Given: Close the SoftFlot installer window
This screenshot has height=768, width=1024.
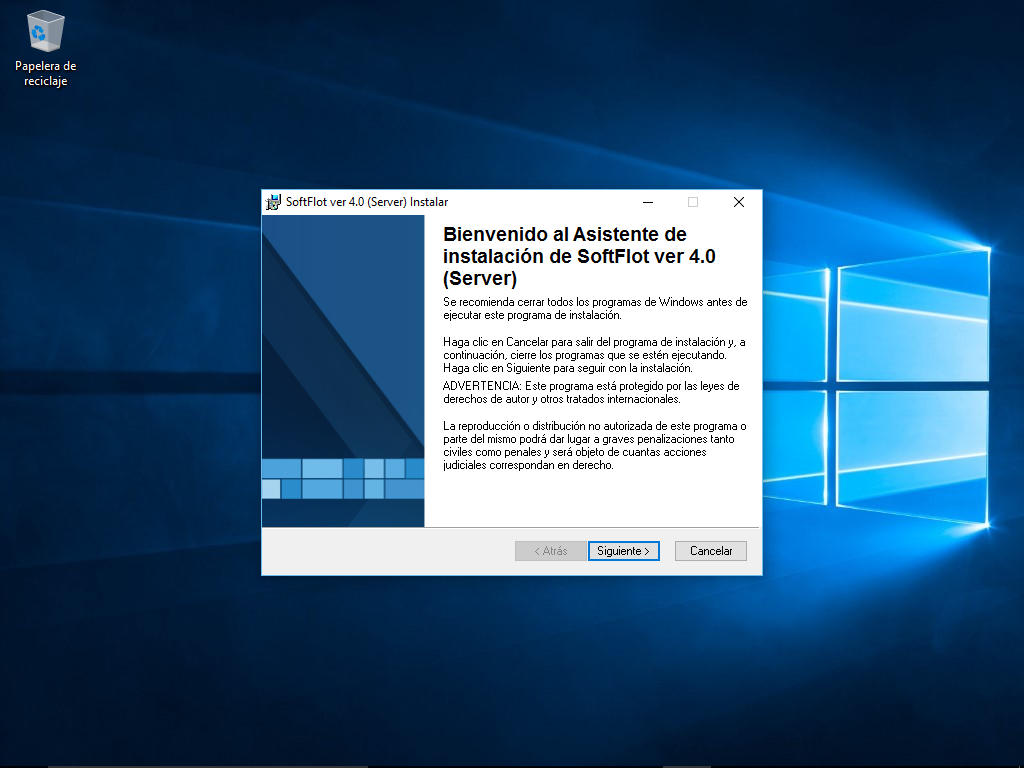Looking at the screenshot, I should [x=738, y=202].
